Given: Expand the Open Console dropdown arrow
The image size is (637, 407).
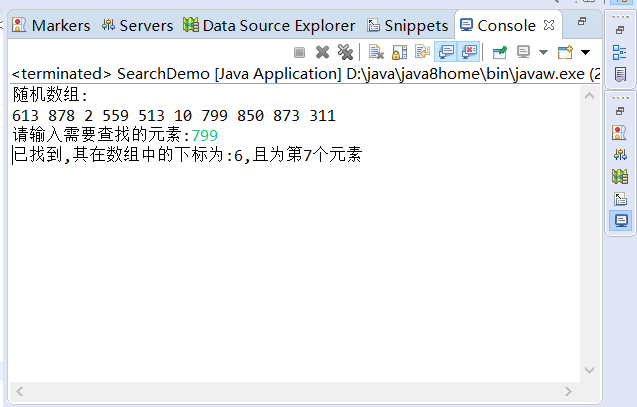Looking at the screenshot, I should pos(585,52).
